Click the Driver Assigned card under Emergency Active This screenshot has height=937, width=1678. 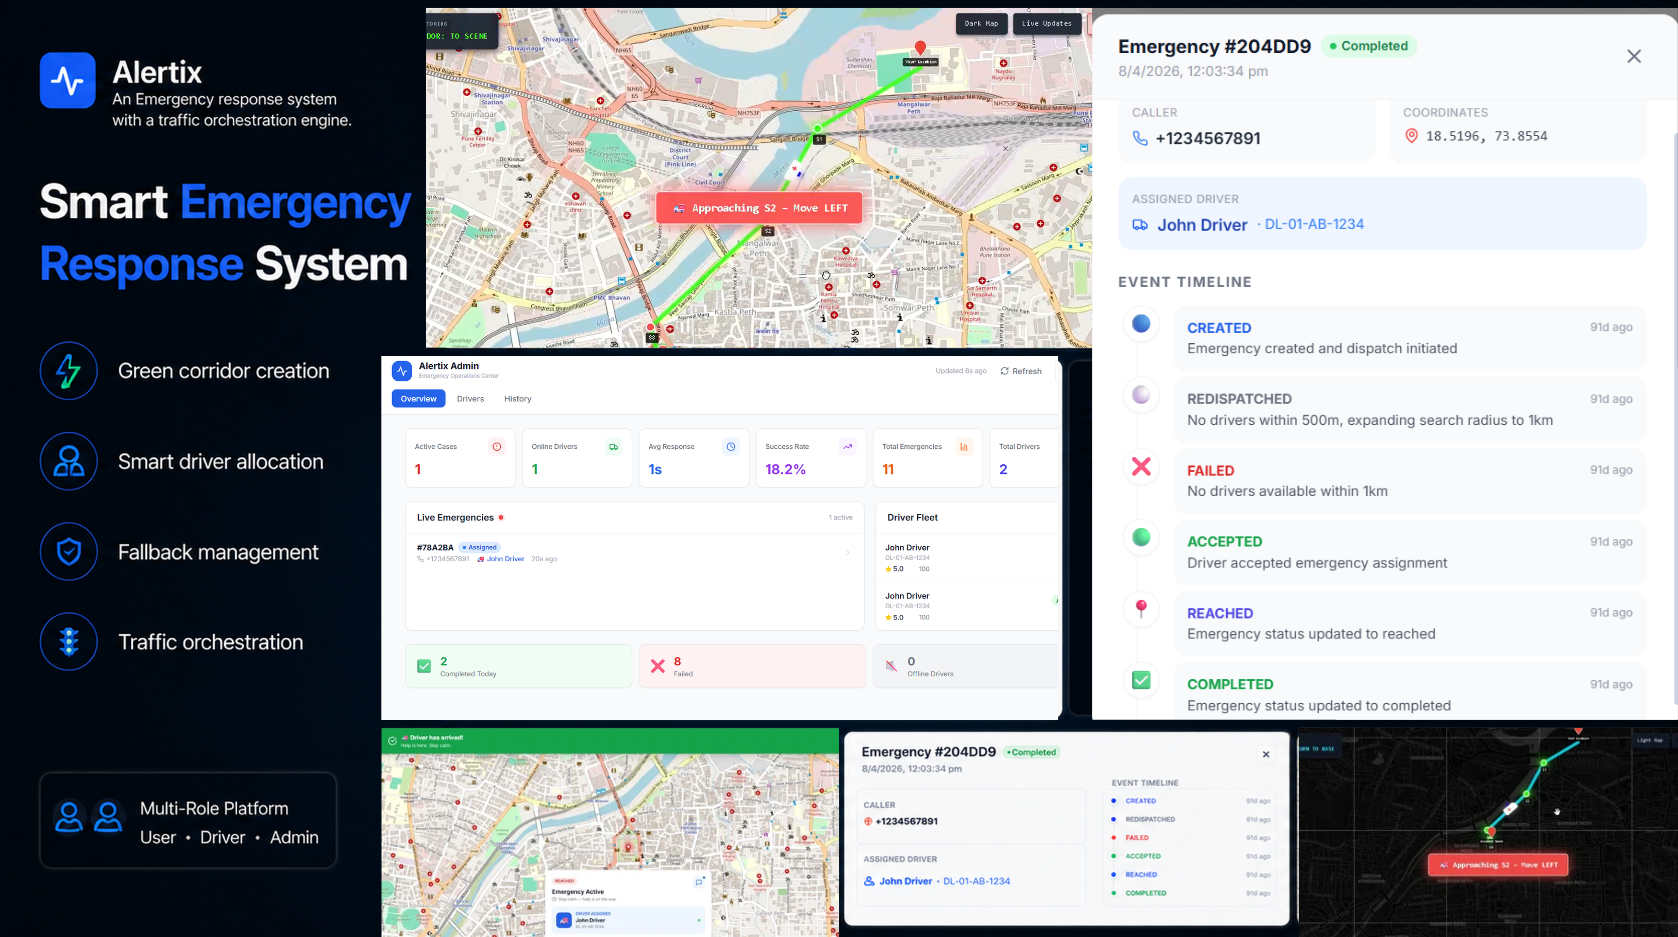click(629, 920)
